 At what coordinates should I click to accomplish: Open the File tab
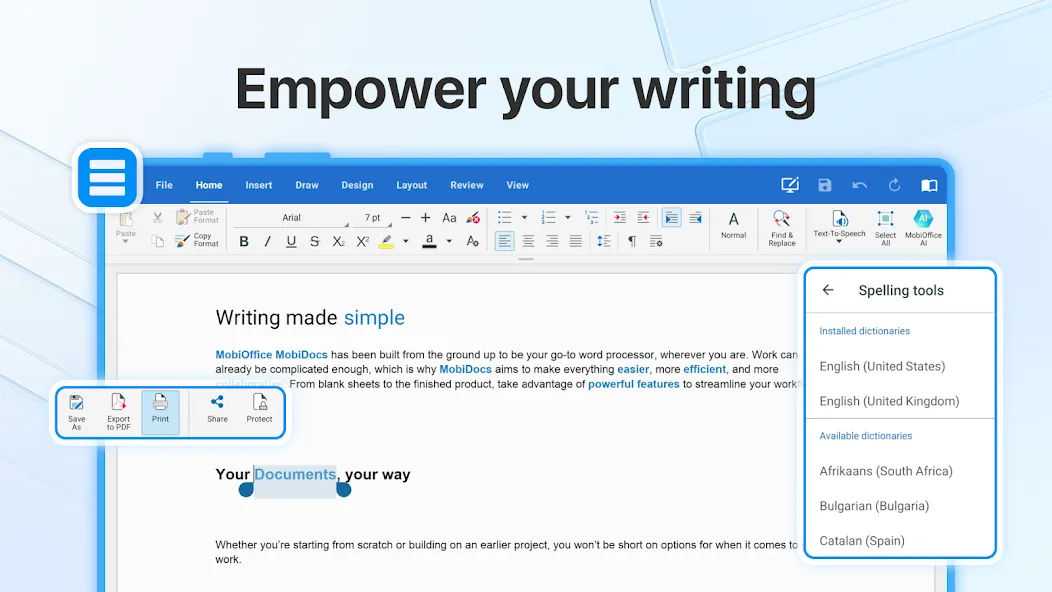pos(164,185)
